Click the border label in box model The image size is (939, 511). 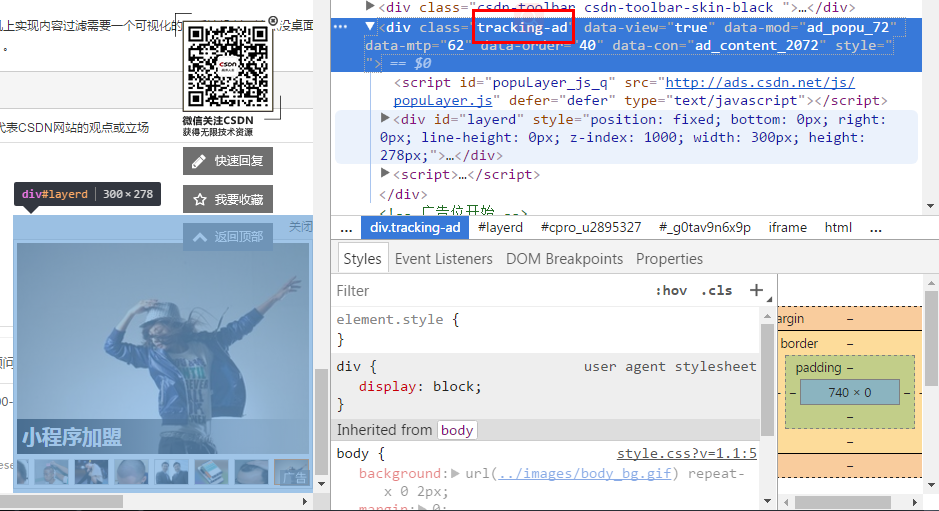(799, 343)
